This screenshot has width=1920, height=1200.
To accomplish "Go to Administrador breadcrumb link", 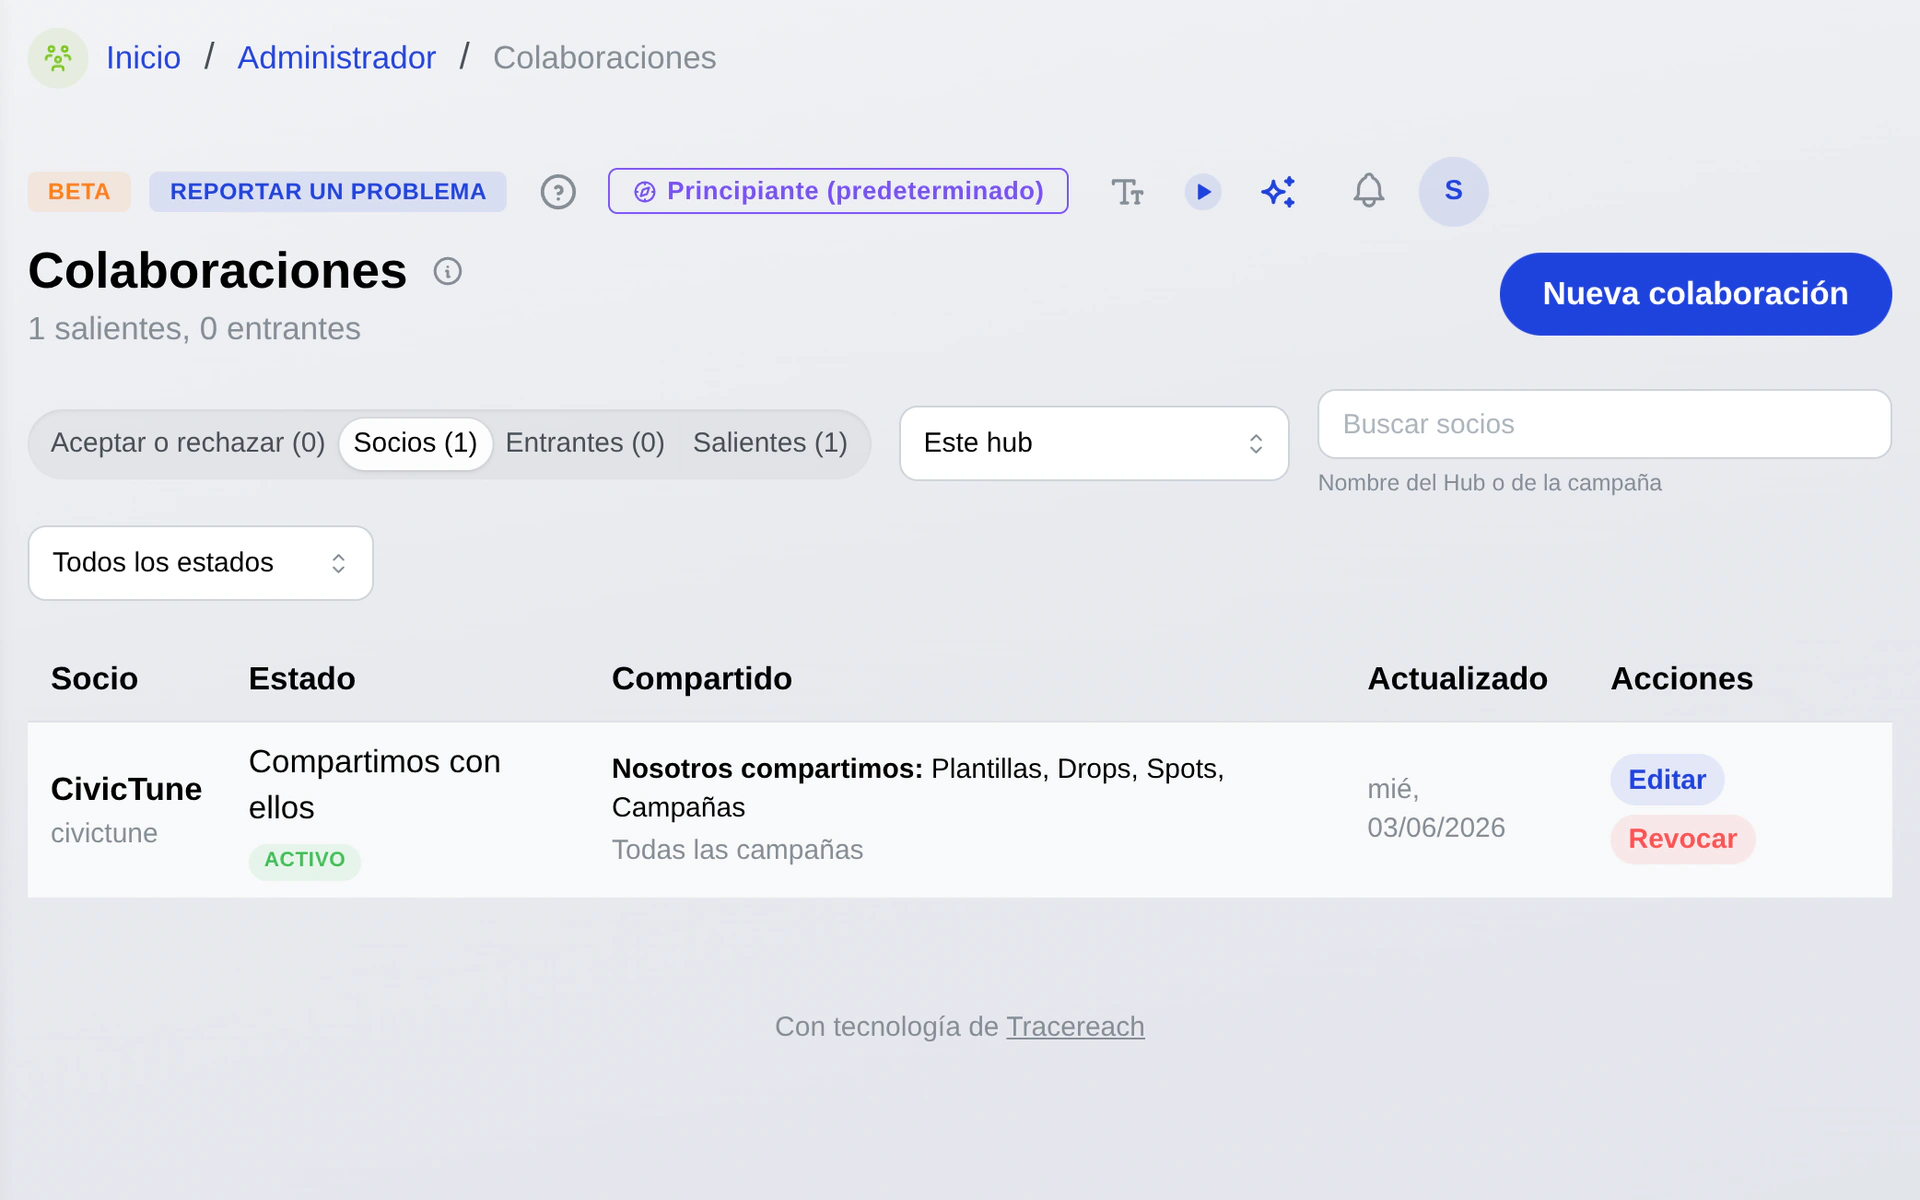I will tap(336, 58).
